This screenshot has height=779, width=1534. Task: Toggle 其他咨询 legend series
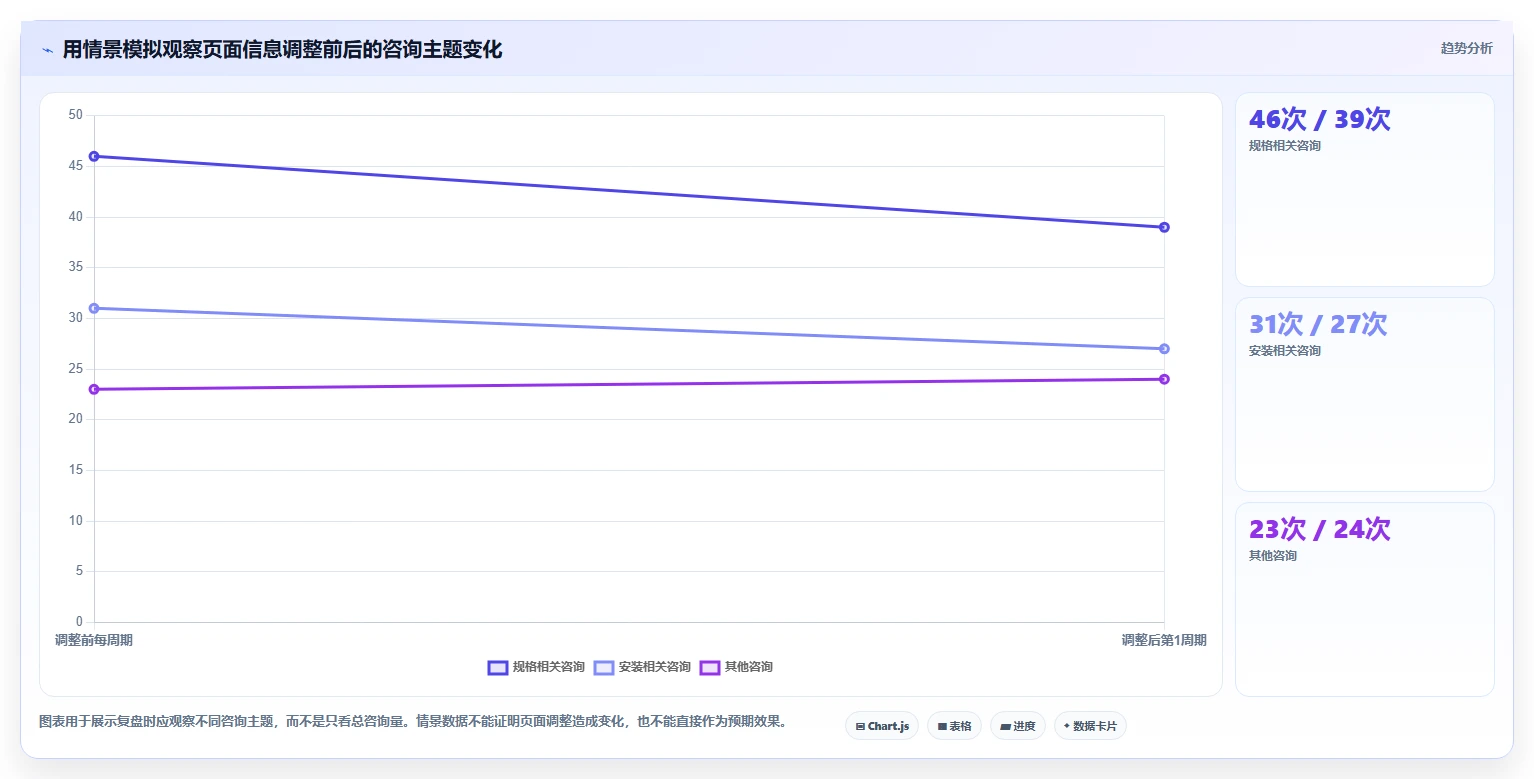click(x=735, y=667)
